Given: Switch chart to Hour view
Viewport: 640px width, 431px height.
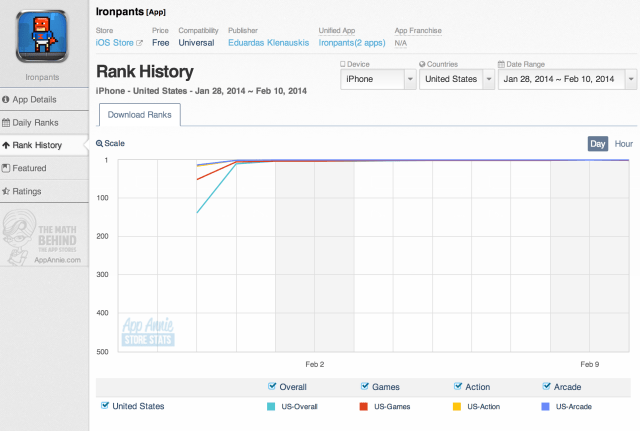Looking at the screenshot, I should point(624,144).
